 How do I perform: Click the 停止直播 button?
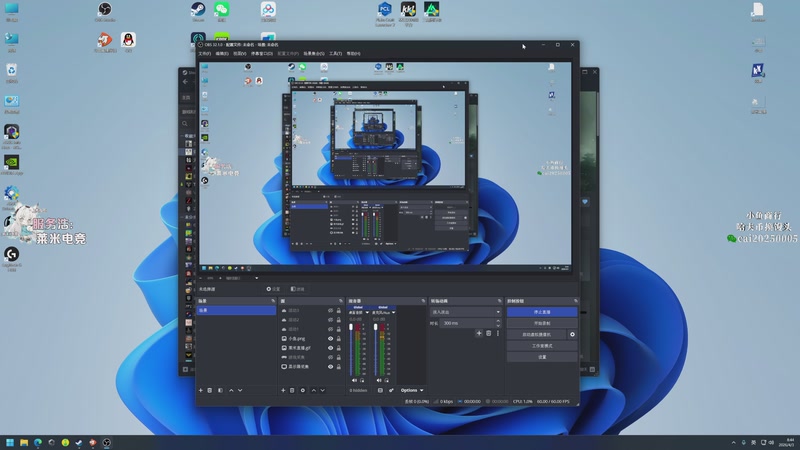[541, 312]
